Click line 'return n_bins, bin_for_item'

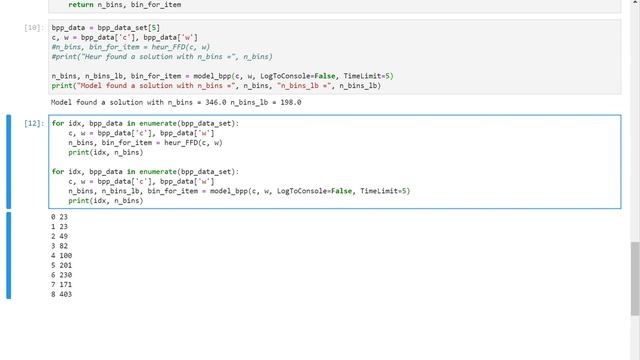(124, 5)
